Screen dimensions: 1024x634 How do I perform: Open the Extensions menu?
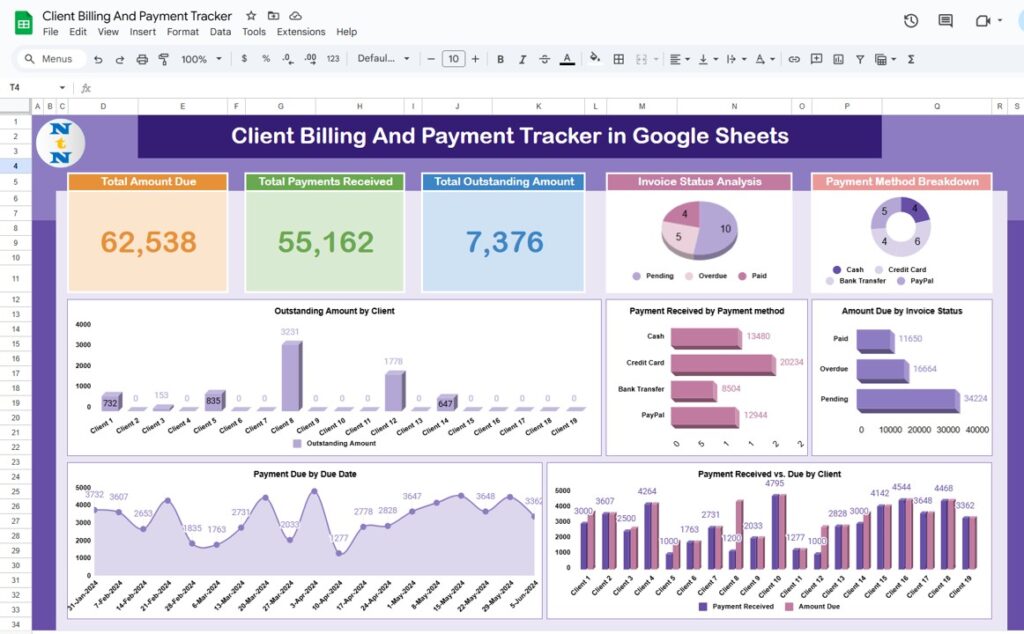pyautogui.click(x=300, y=31)
